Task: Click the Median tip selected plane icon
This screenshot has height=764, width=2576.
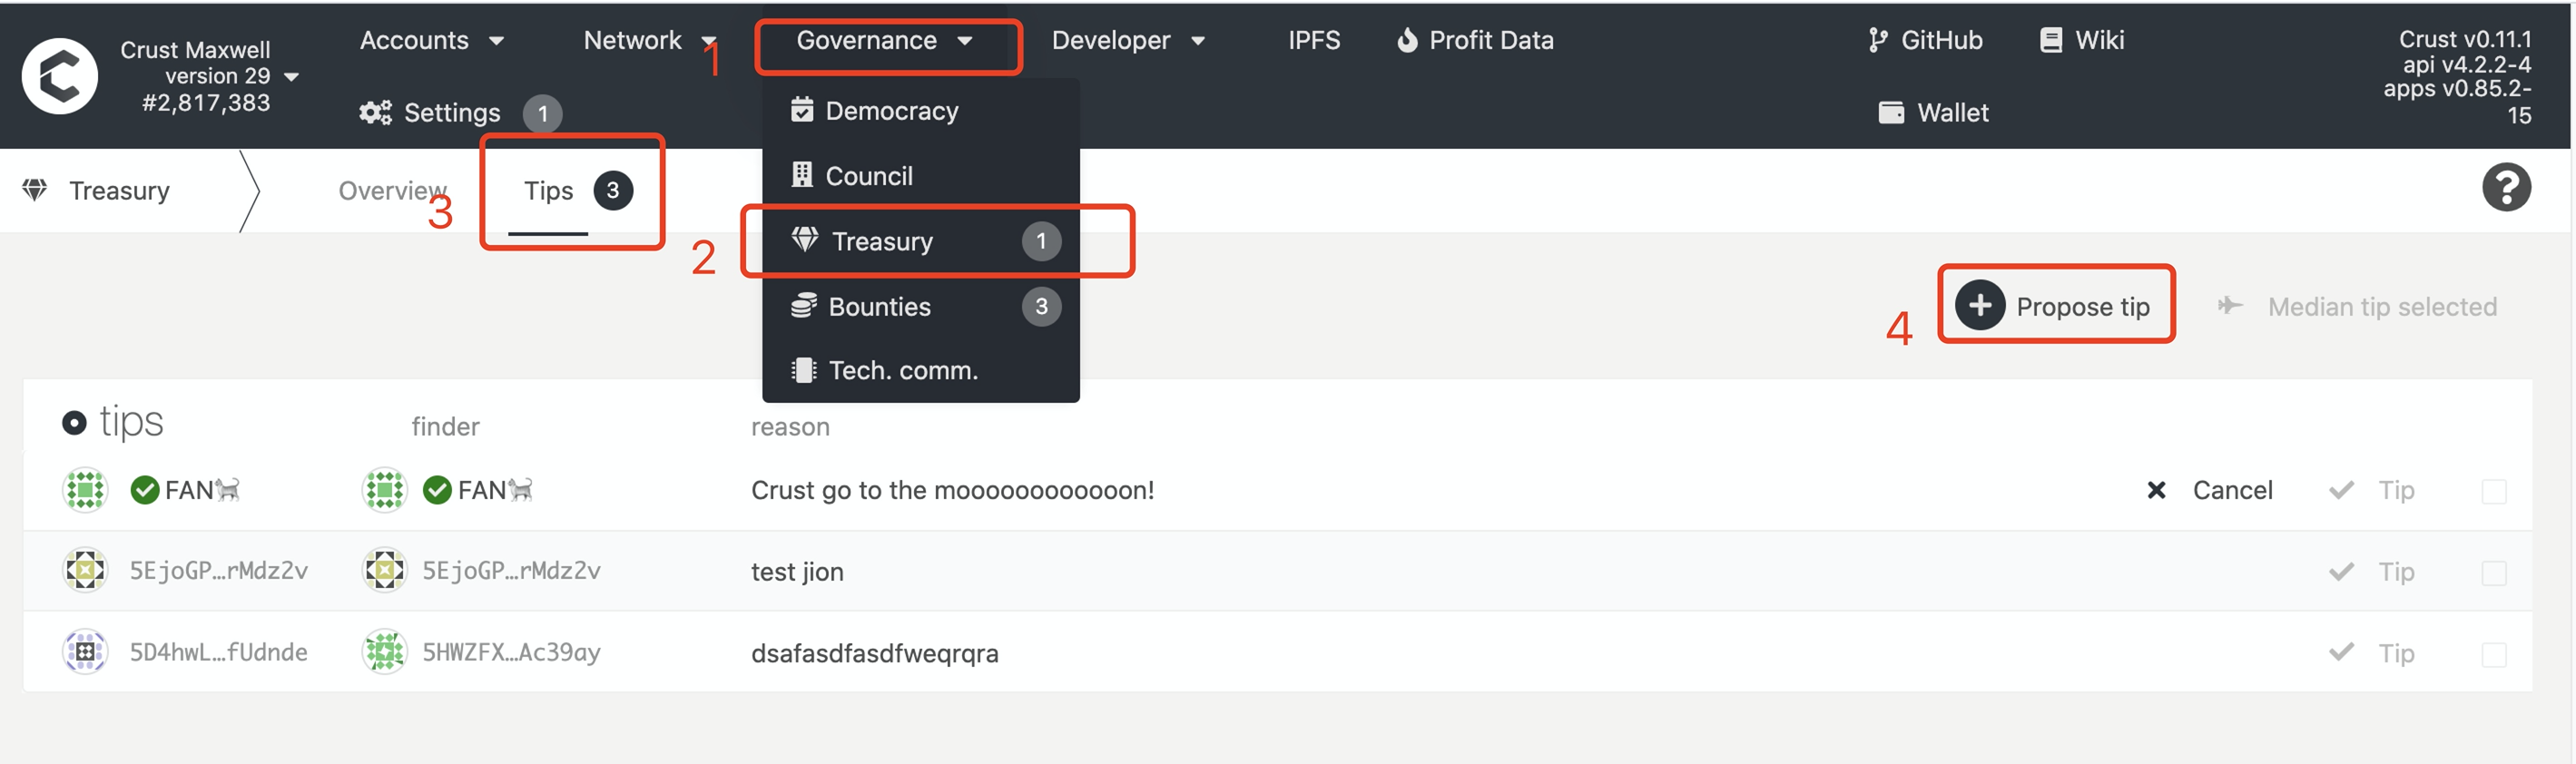Action: [x=2229, y=305]
